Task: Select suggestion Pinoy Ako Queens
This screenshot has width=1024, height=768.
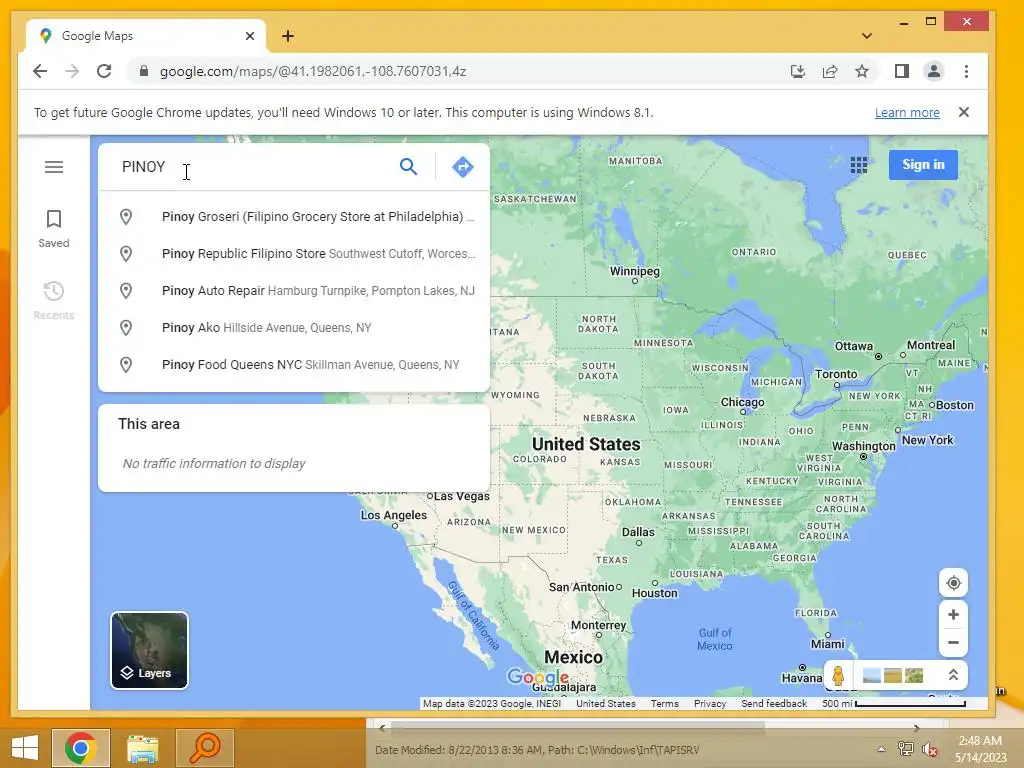Action: pyautogui.click(x=294, y=327)
